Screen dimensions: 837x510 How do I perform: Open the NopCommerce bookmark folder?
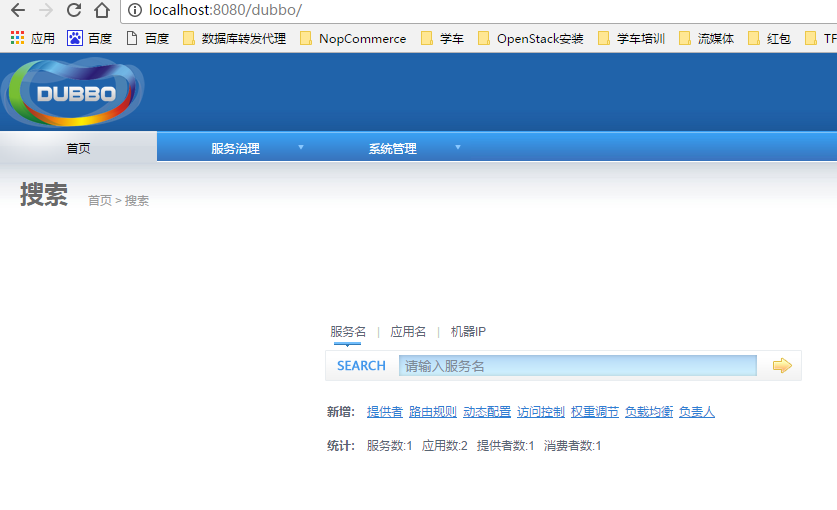coord(353,38)
